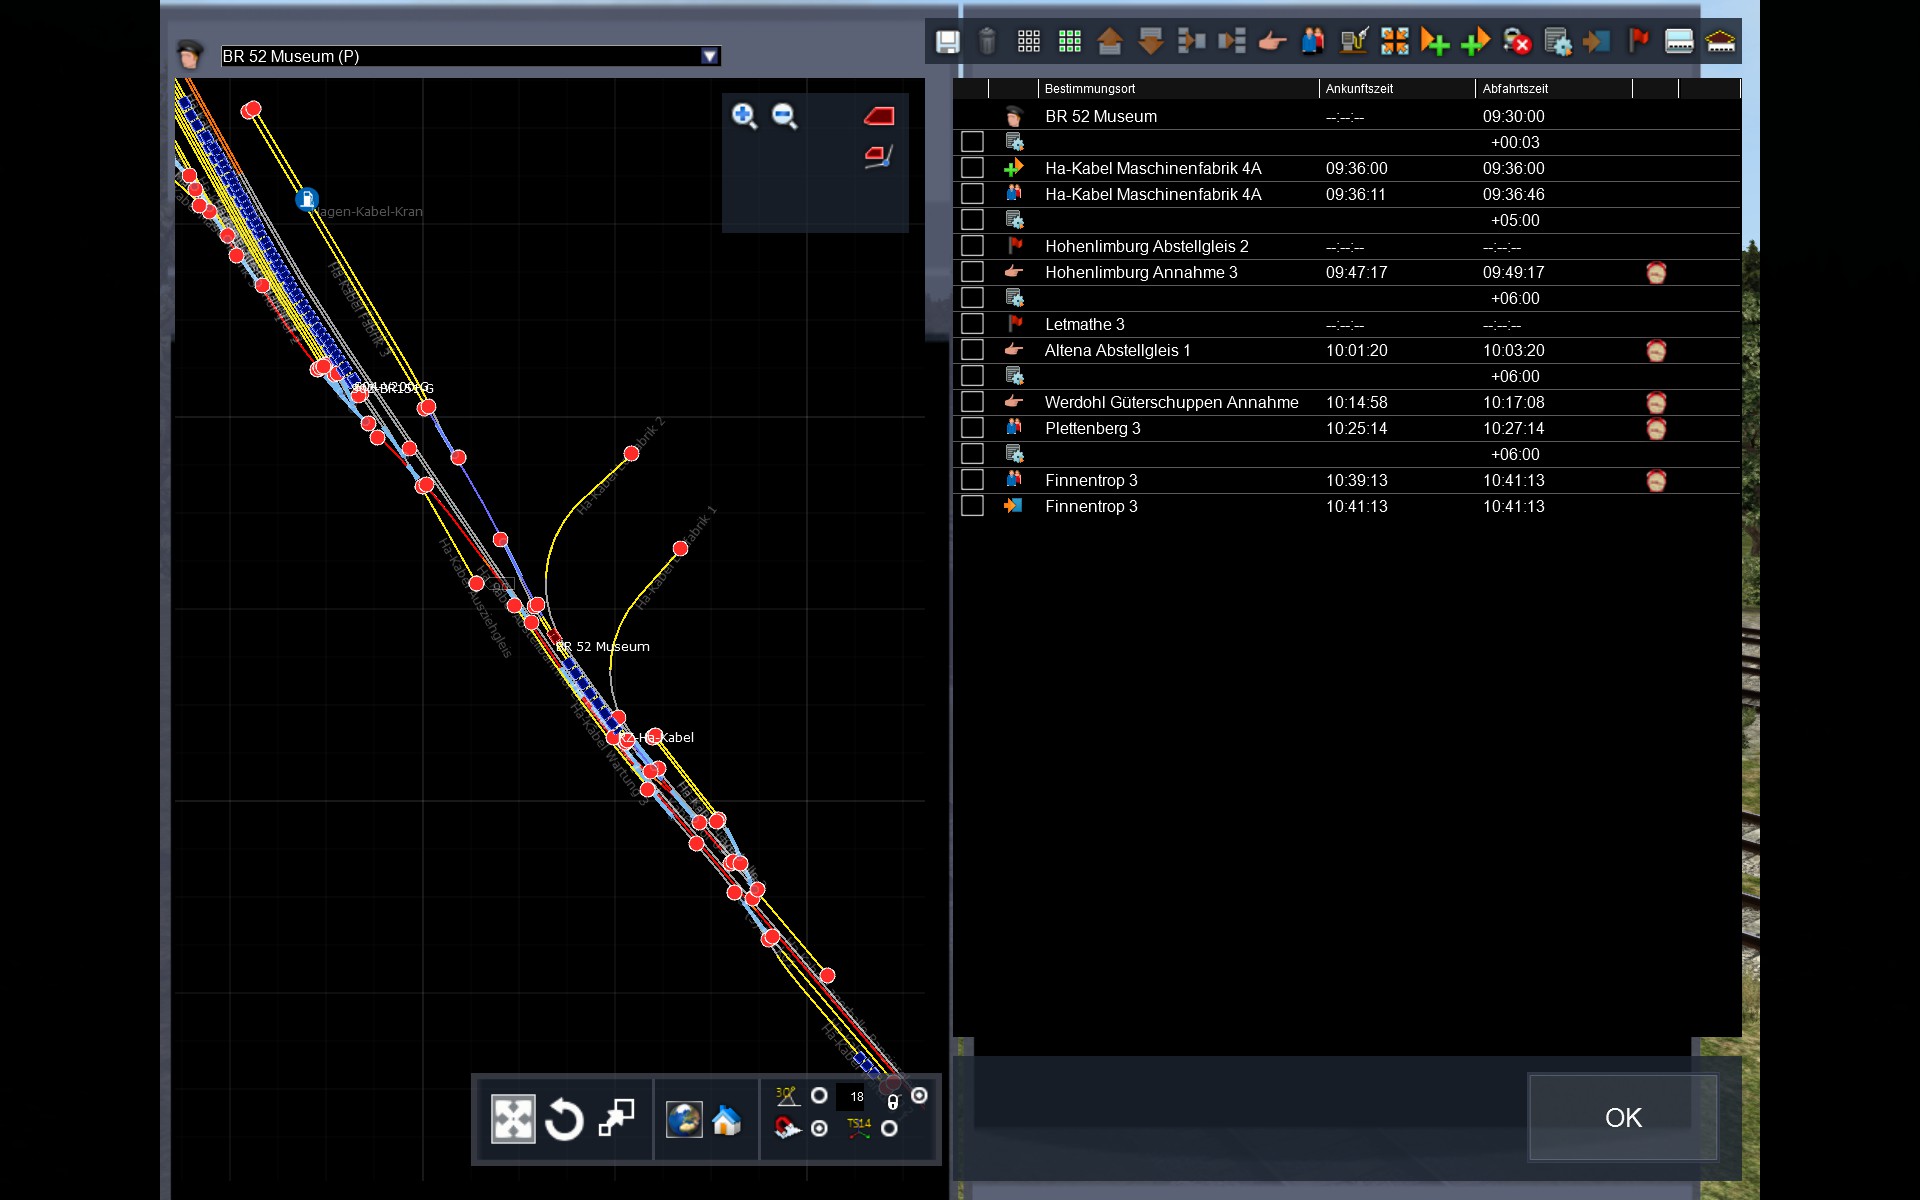Click the rotate tool circular arrow icon
1920x1200 pixels.
pos(564,1119)
